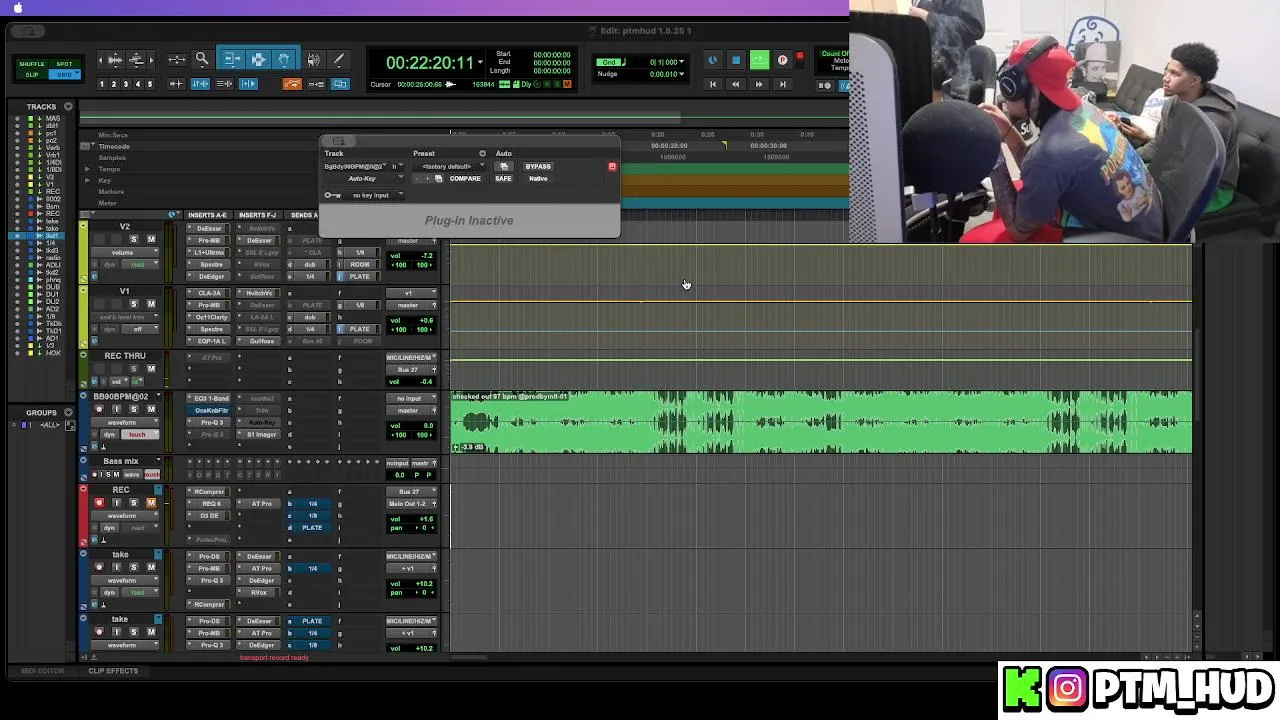This screenshot has height=720, width=1280.
Task: Click Zoom preset 1 button
Action: [102, 84]
